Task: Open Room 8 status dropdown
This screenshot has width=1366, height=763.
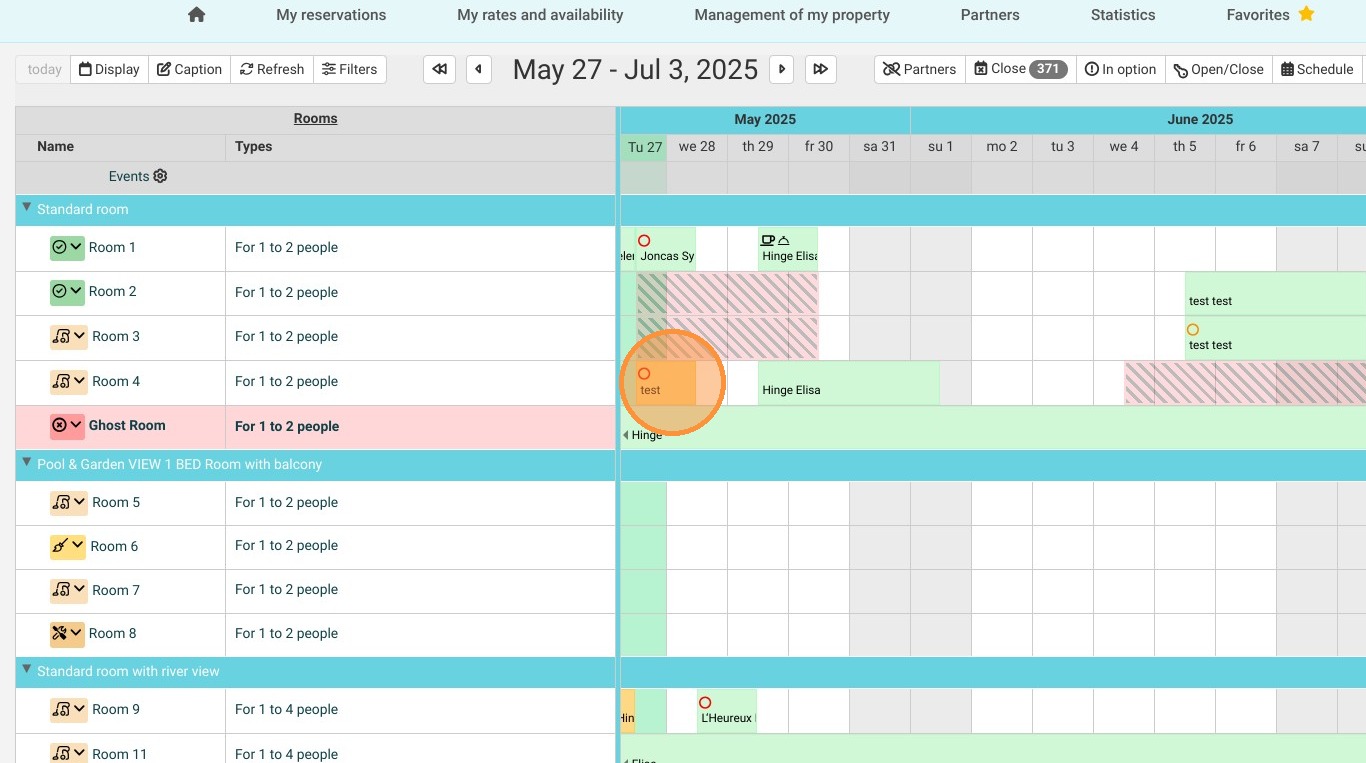Action: pyautogui.click(x=67, y=634)
